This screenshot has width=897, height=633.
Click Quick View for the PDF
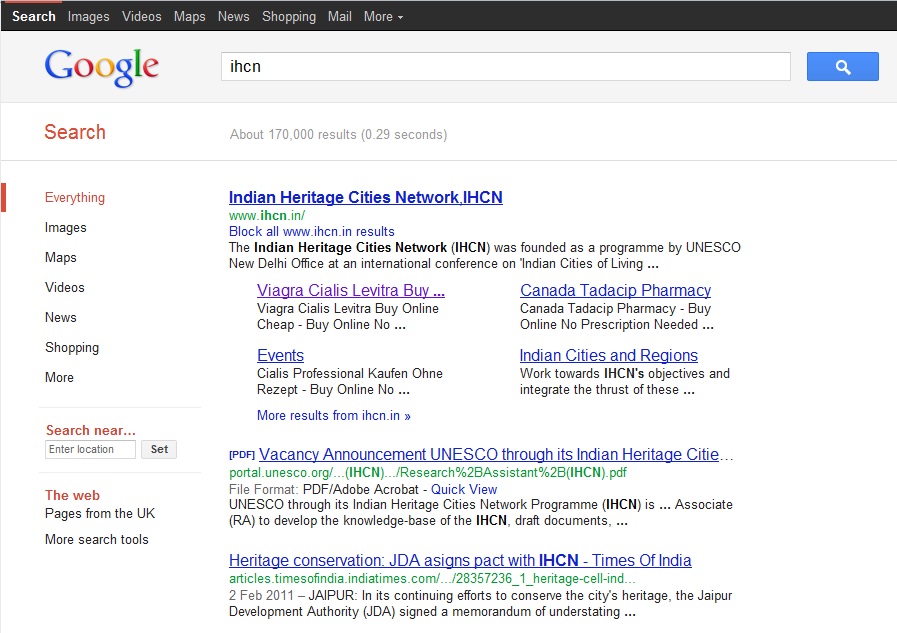464,489
